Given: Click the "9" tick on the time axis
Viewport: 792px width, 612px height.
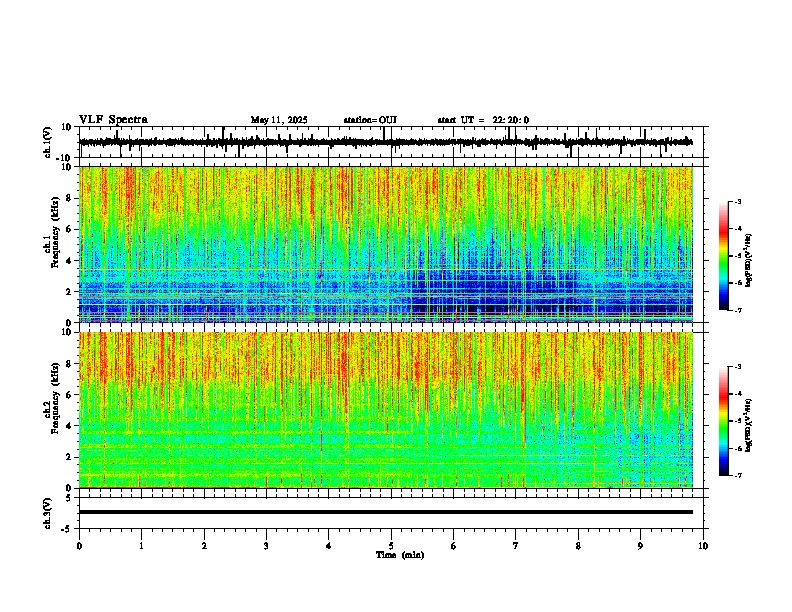Looking at the screenshot, I should coord(640,546).
